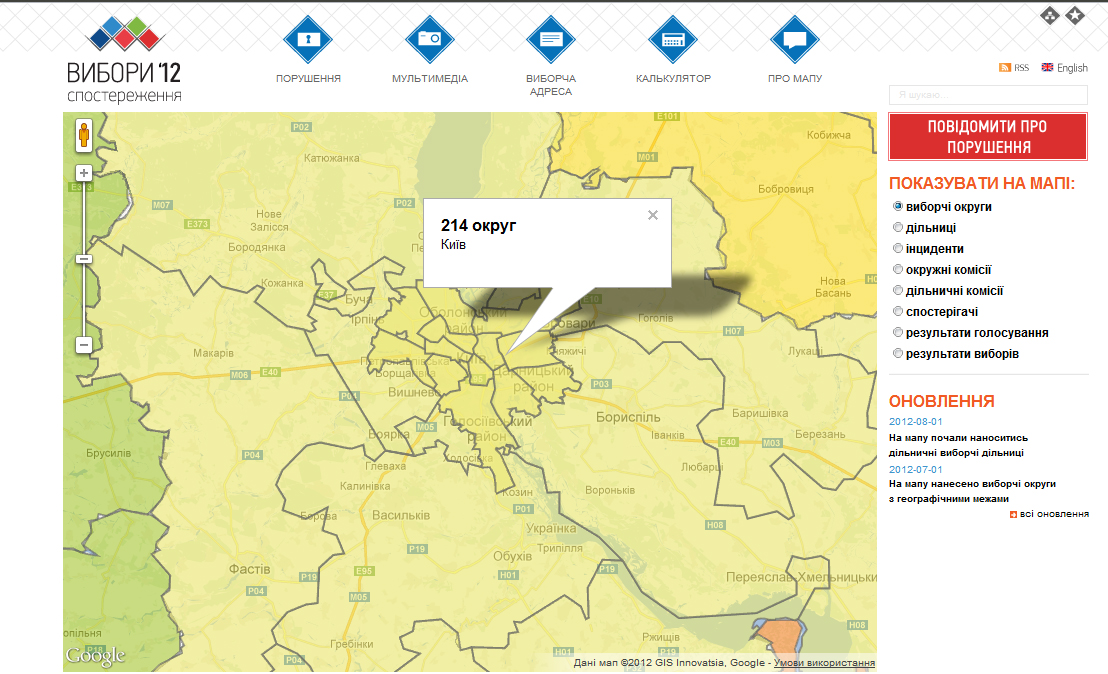The height and width of the screenshot is (674, 1108).
Task: Click the map zoom in plus button
Action: click(84, 172)
